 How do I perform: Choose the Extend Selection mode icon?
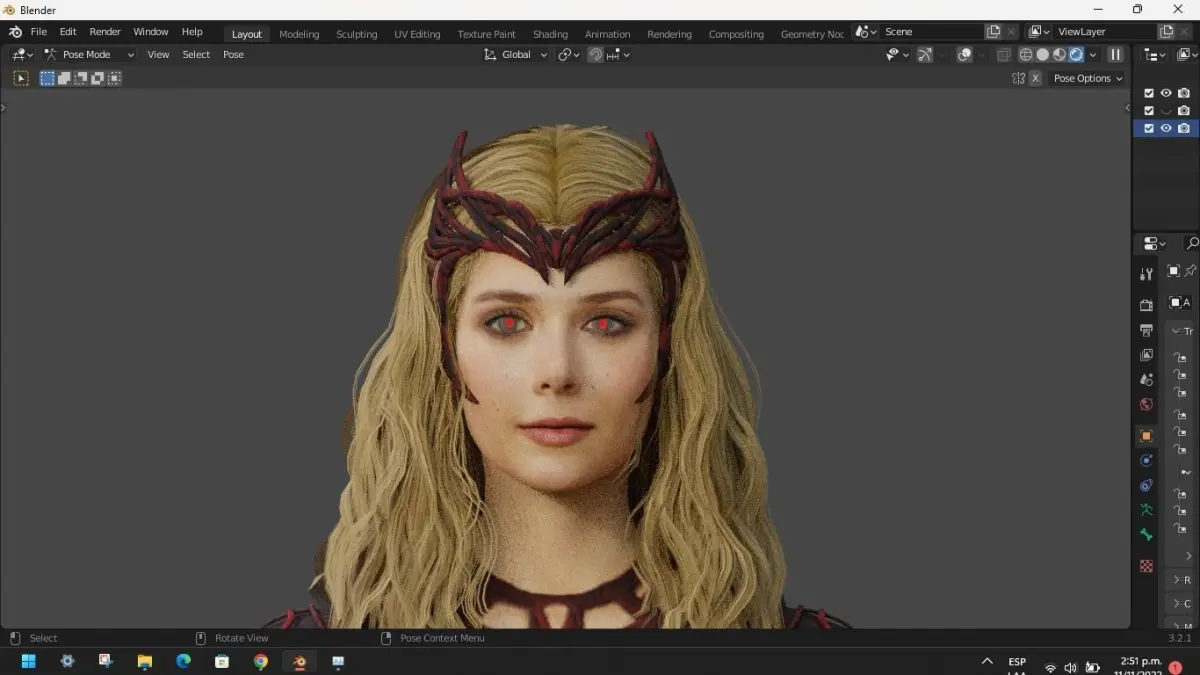64,78
